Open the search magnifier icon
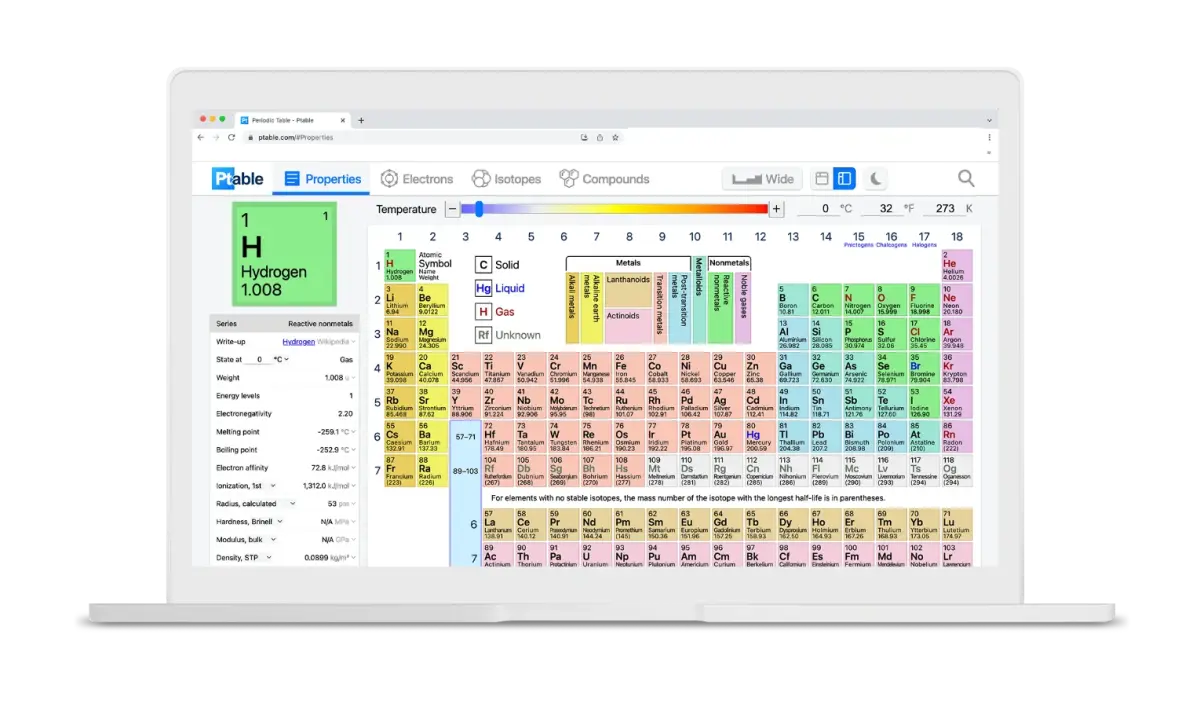1200x726 pixels. pos(966,178)
